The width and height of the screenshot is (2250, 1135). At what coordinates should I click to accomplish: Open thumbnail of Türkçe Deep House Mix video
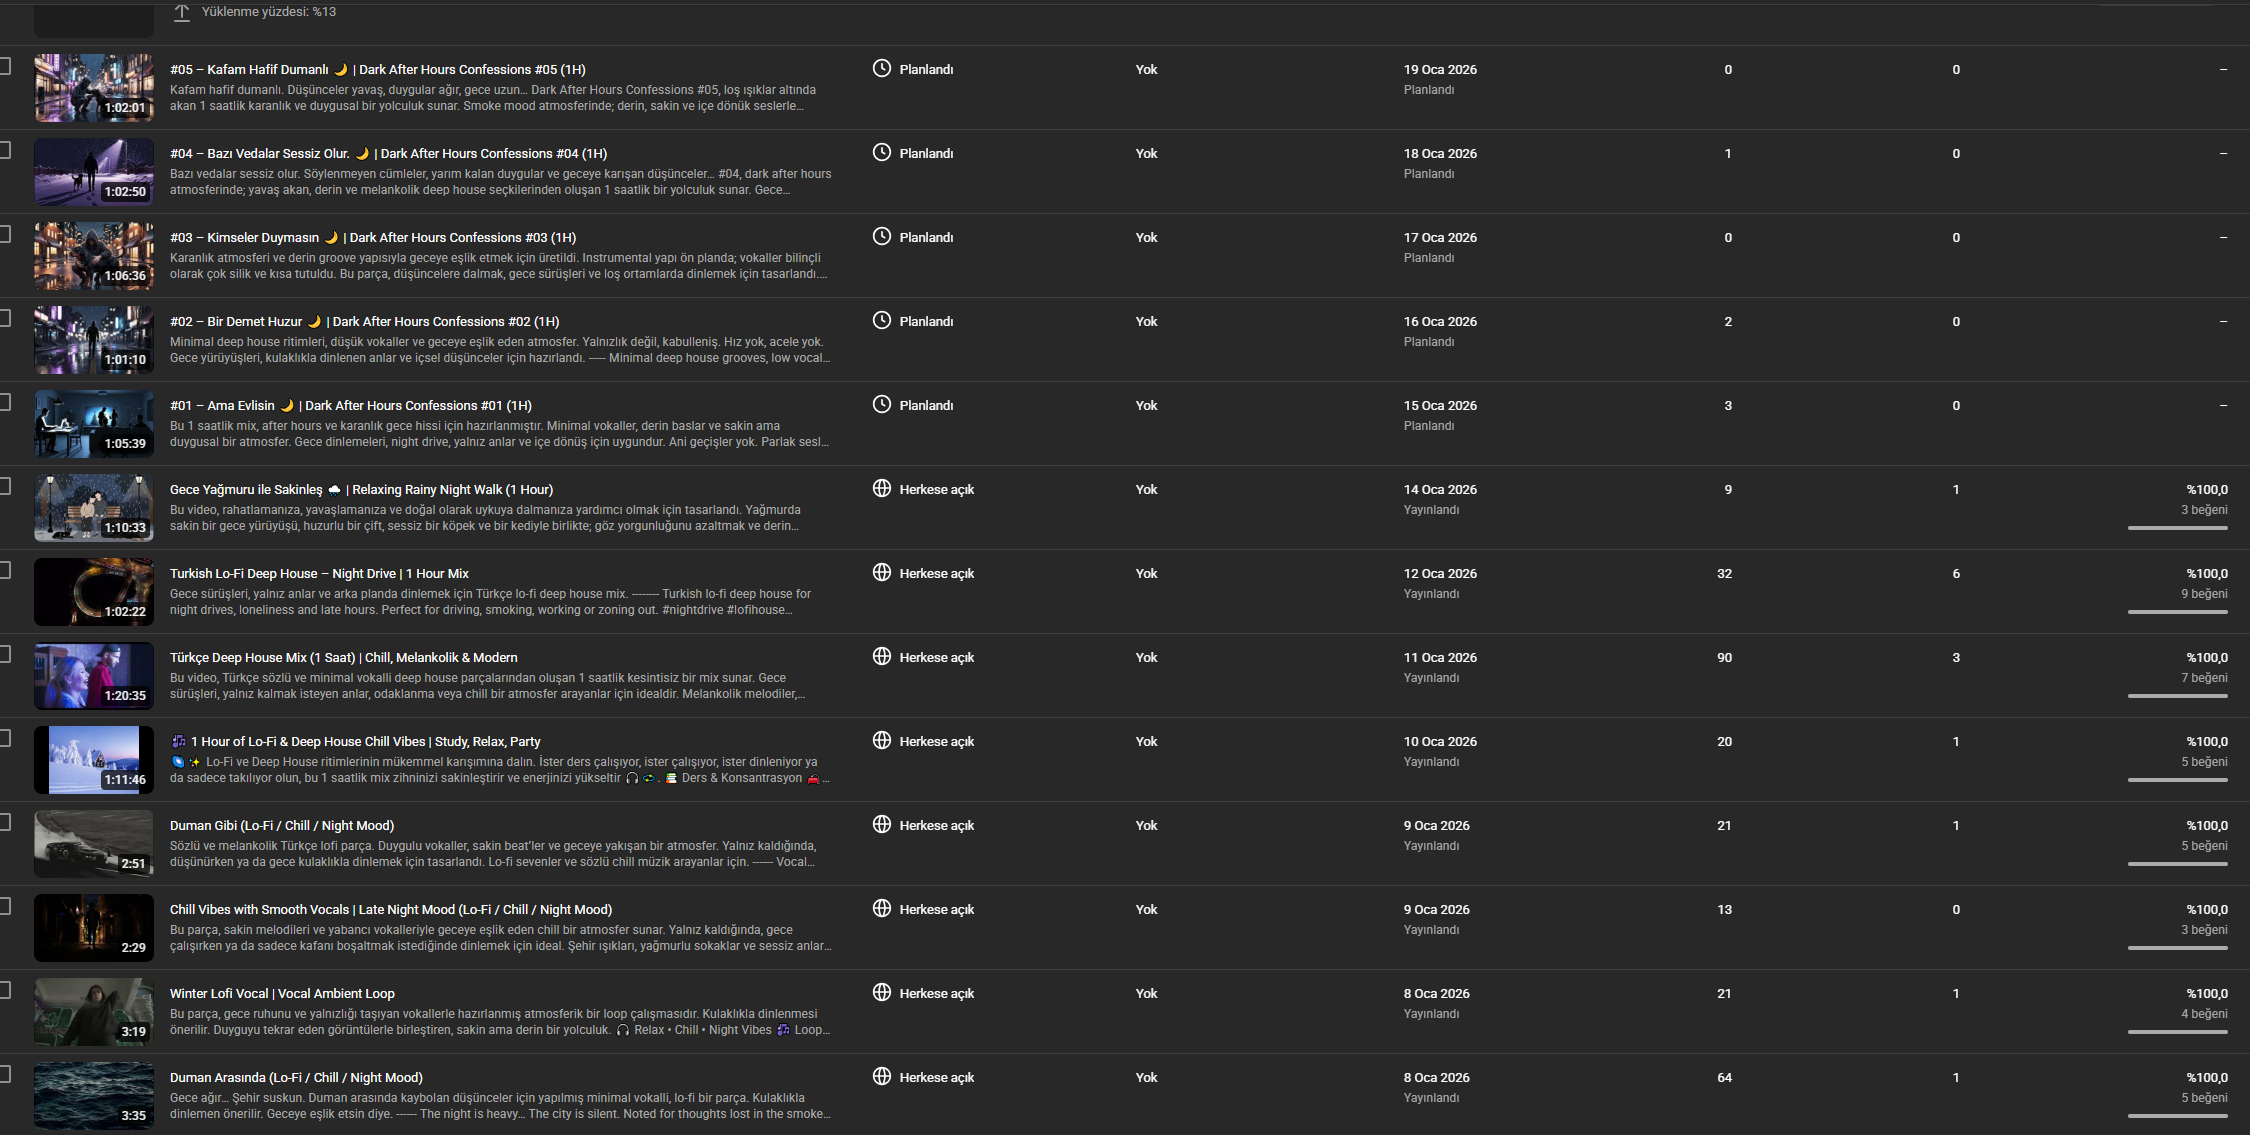(x=94, y=676)
